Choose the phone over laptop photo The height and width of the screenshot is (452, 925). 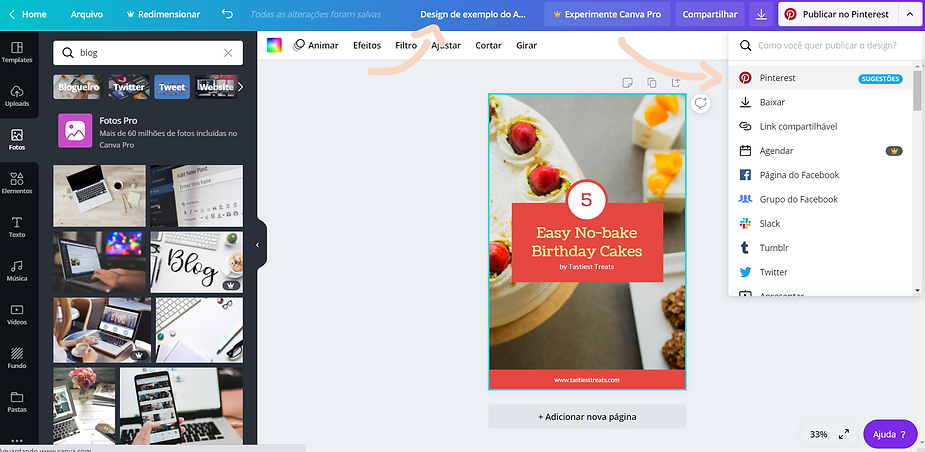181,406
